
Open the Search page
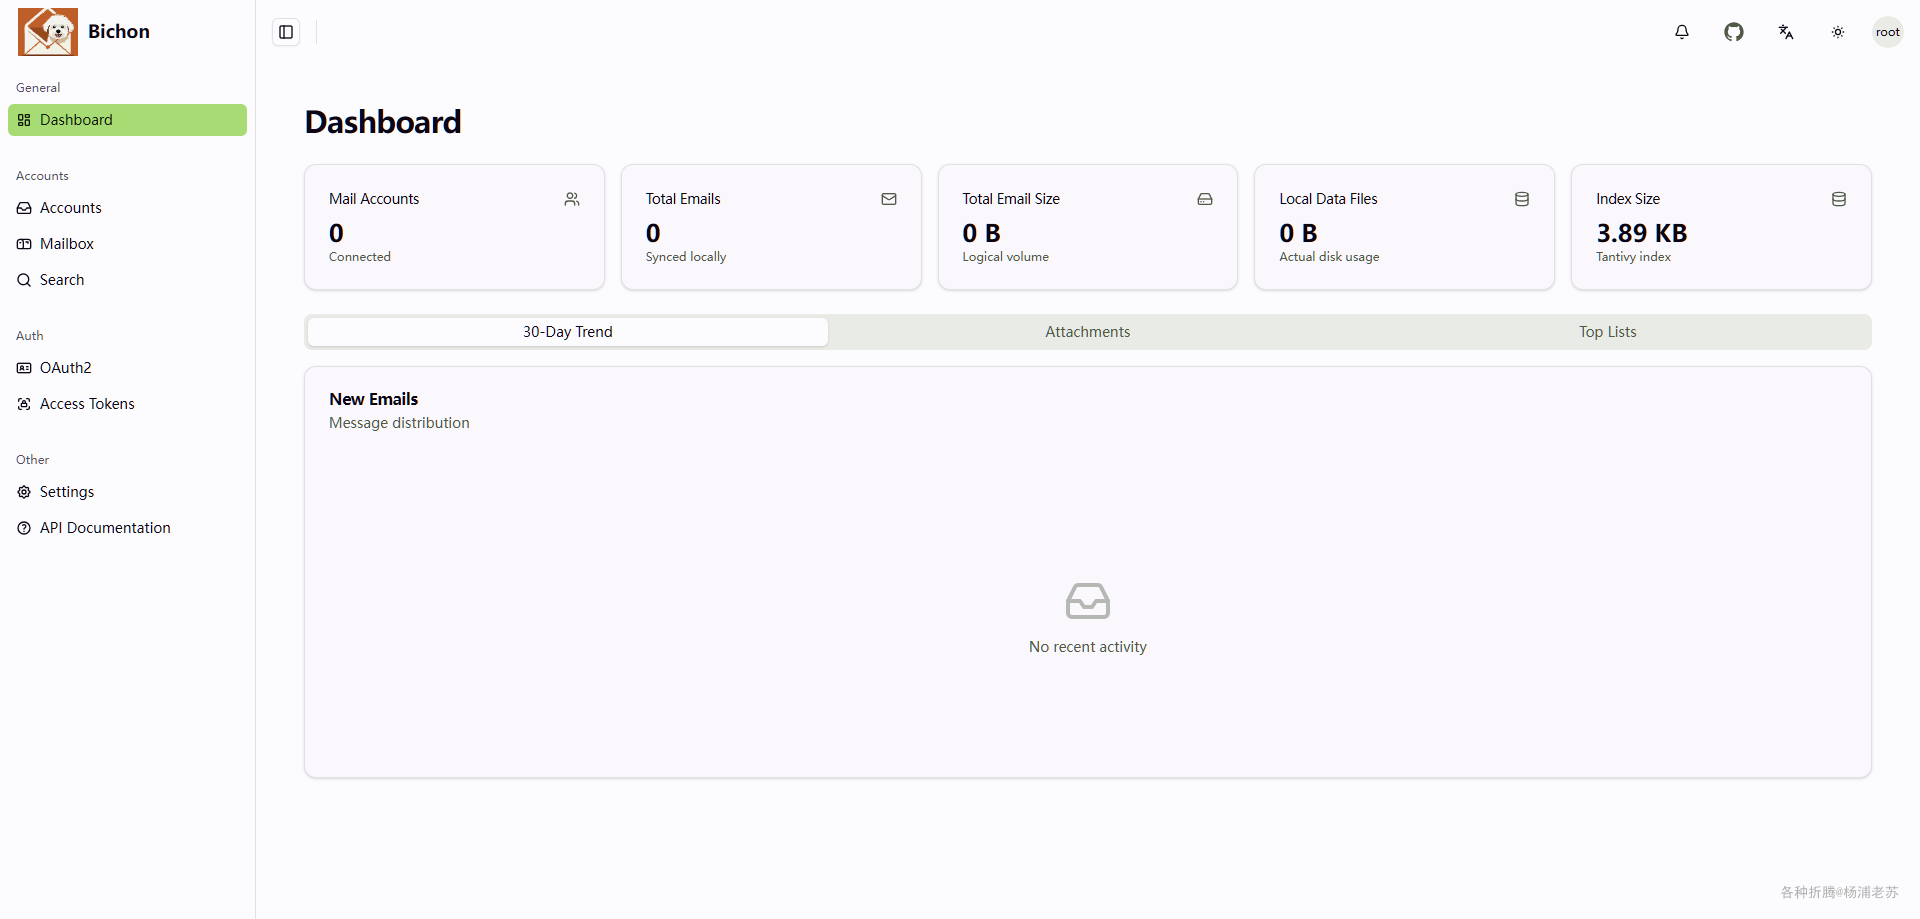point(127,280)
